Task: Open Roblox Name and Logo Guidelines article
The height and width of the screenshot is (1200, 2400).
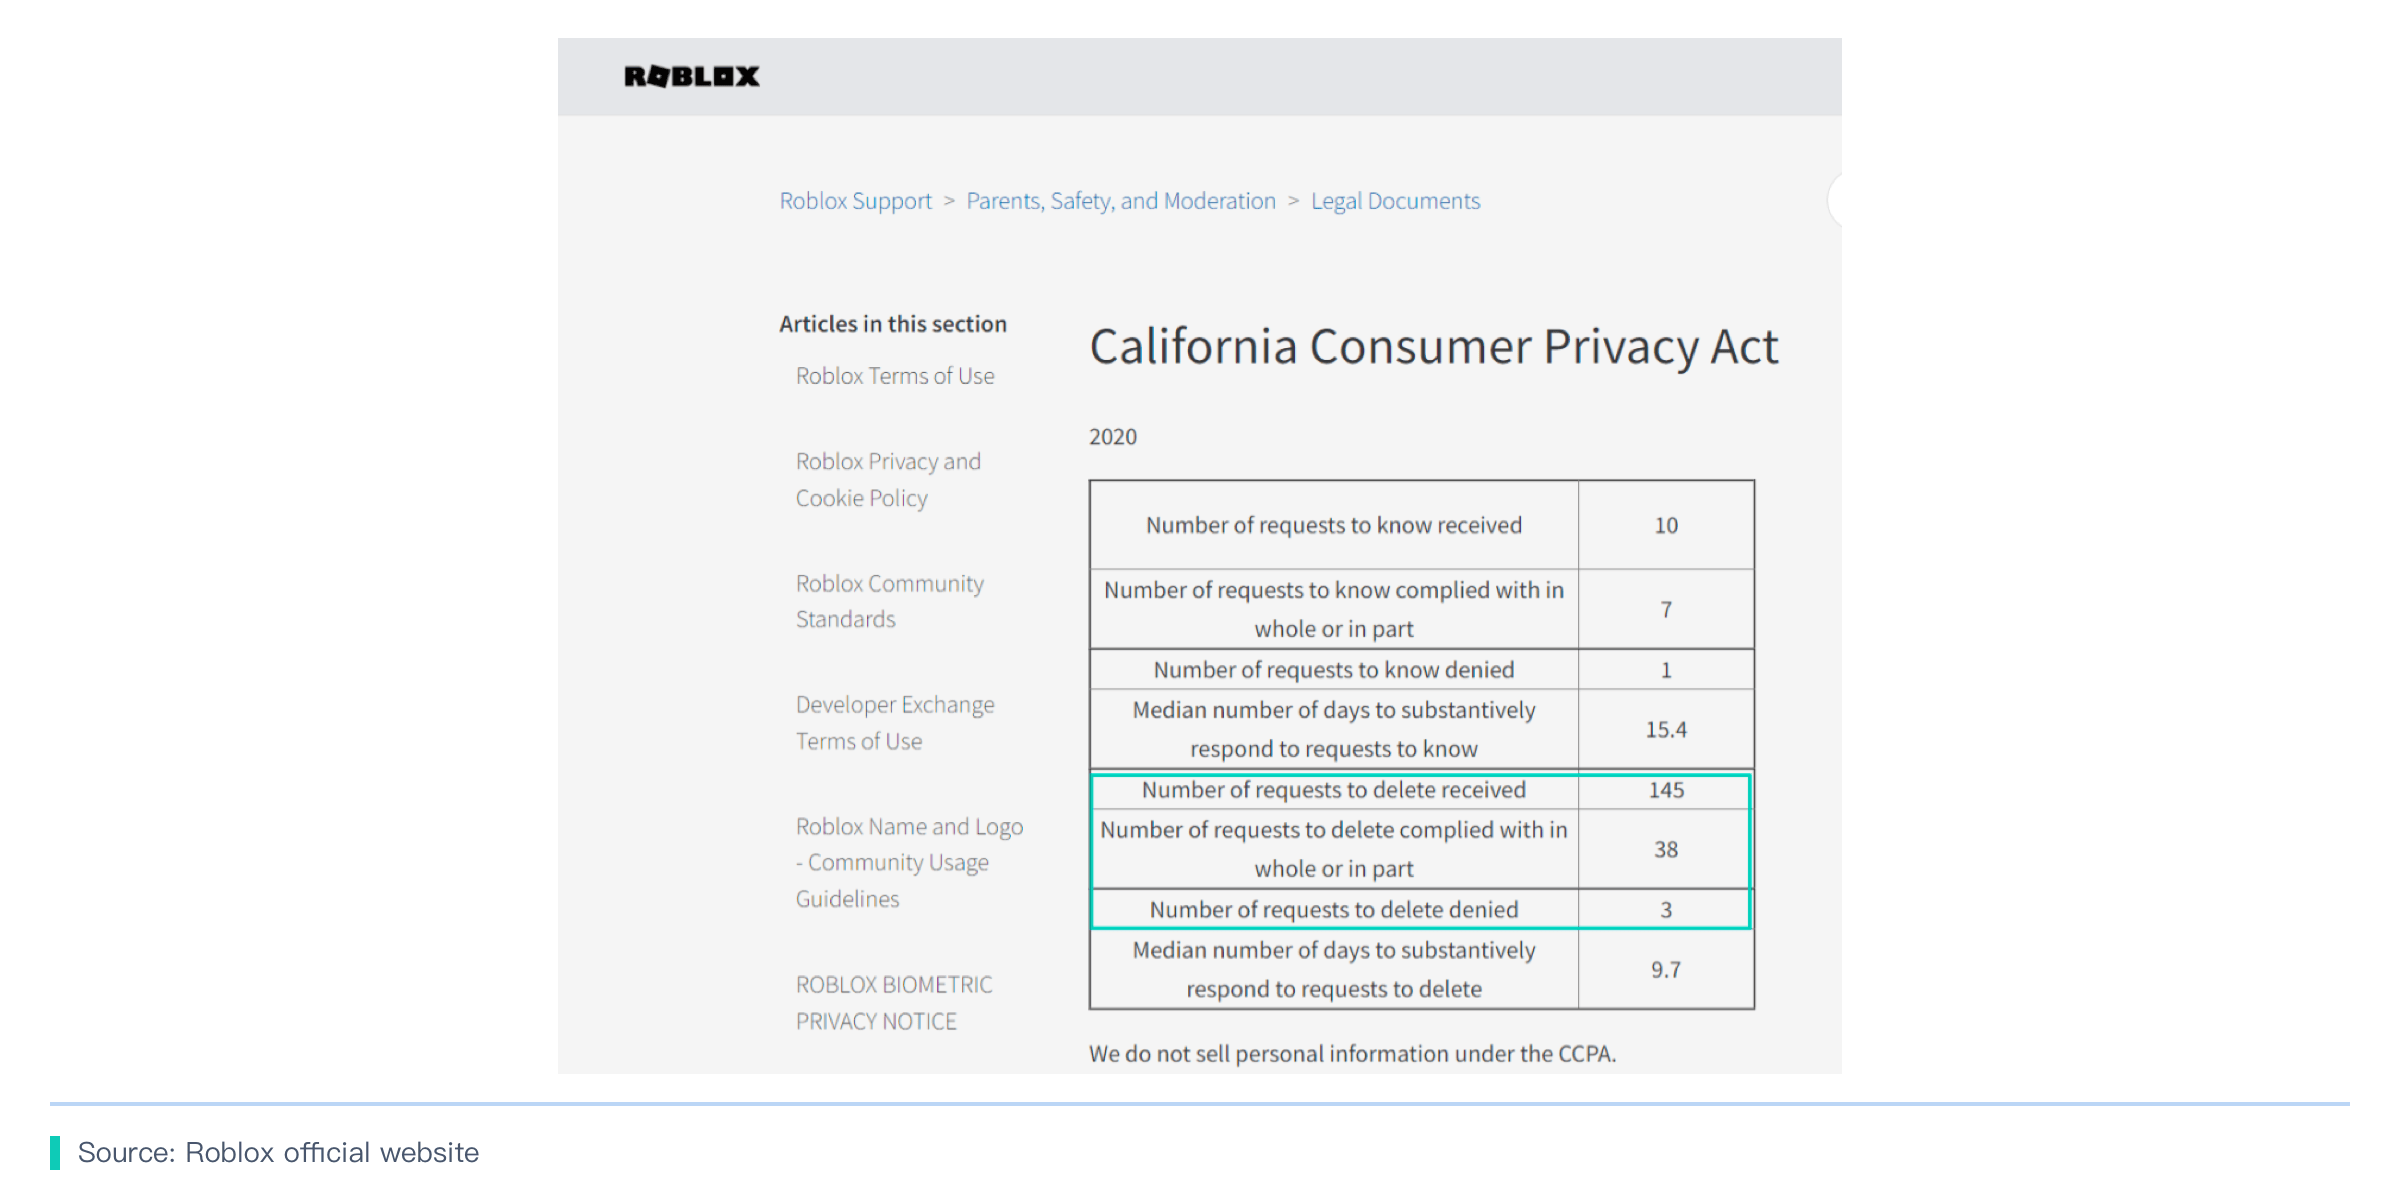Action: 909,862
